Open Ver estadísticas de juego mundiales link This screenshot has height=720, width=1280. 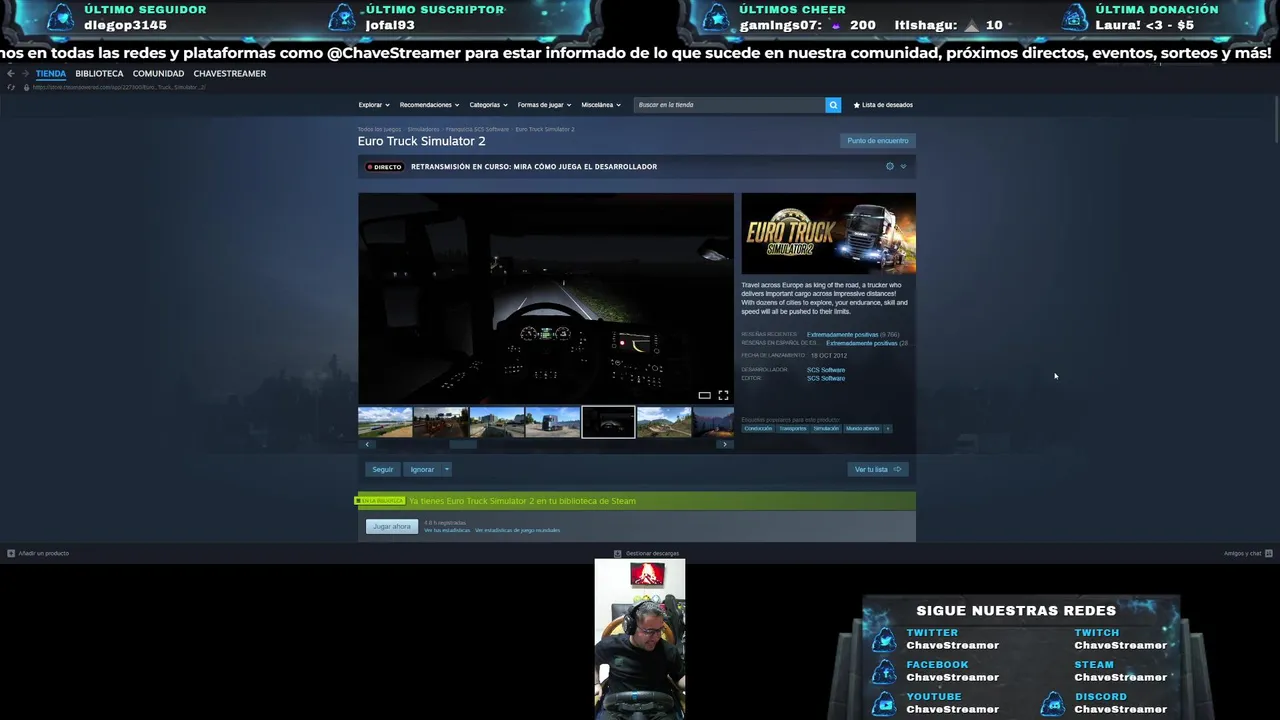pyautogui.click(x=517, y=530)
